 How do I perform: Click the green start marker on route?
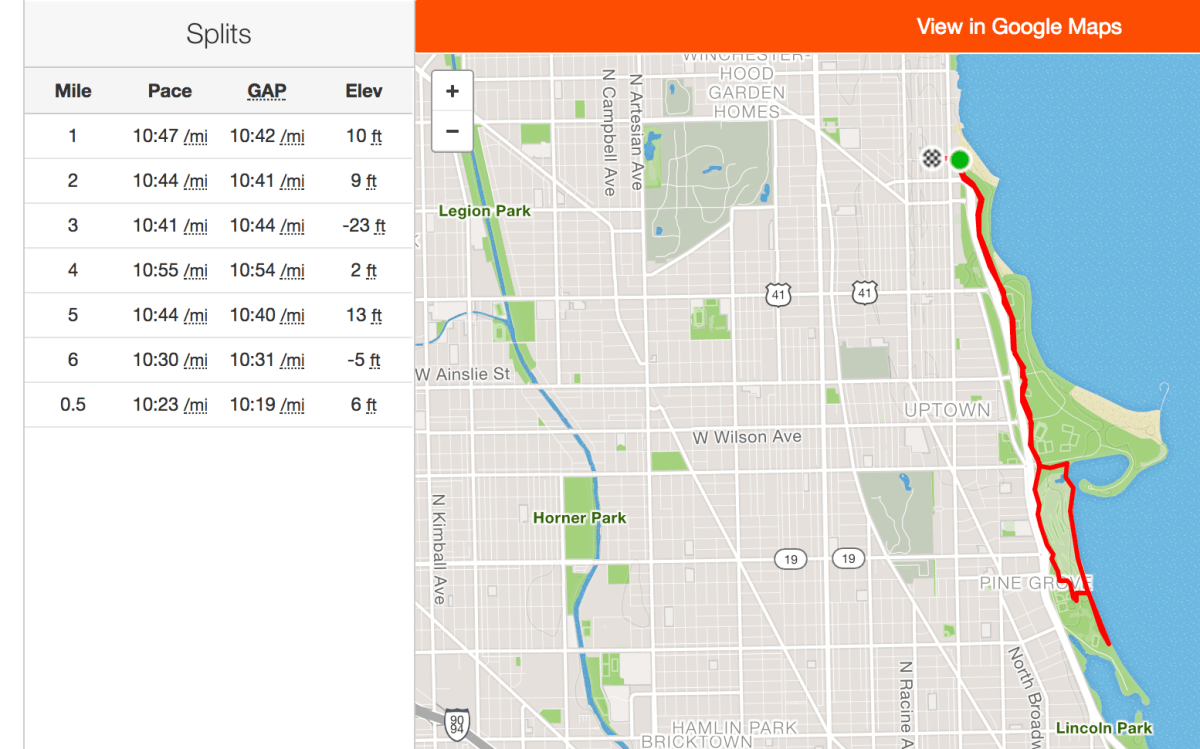[960, 160]
